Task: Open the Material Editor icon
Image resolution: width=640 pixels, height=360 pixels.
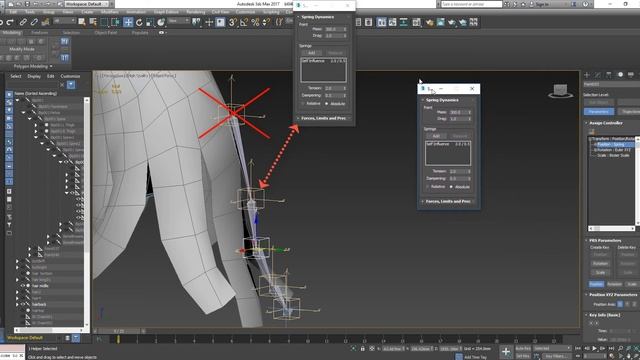Action: point(416,22)
